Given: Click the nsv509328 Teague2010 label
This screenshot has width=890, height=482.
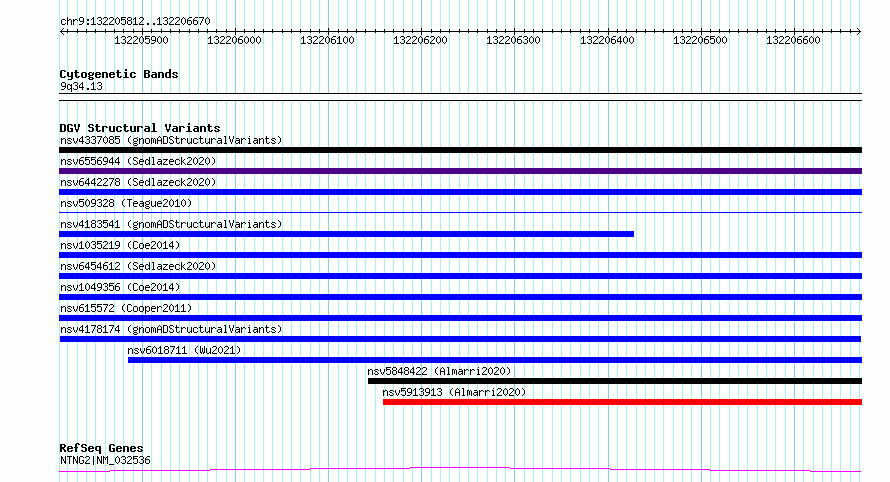Looking at the screenshot, I should tap(126, 203).
